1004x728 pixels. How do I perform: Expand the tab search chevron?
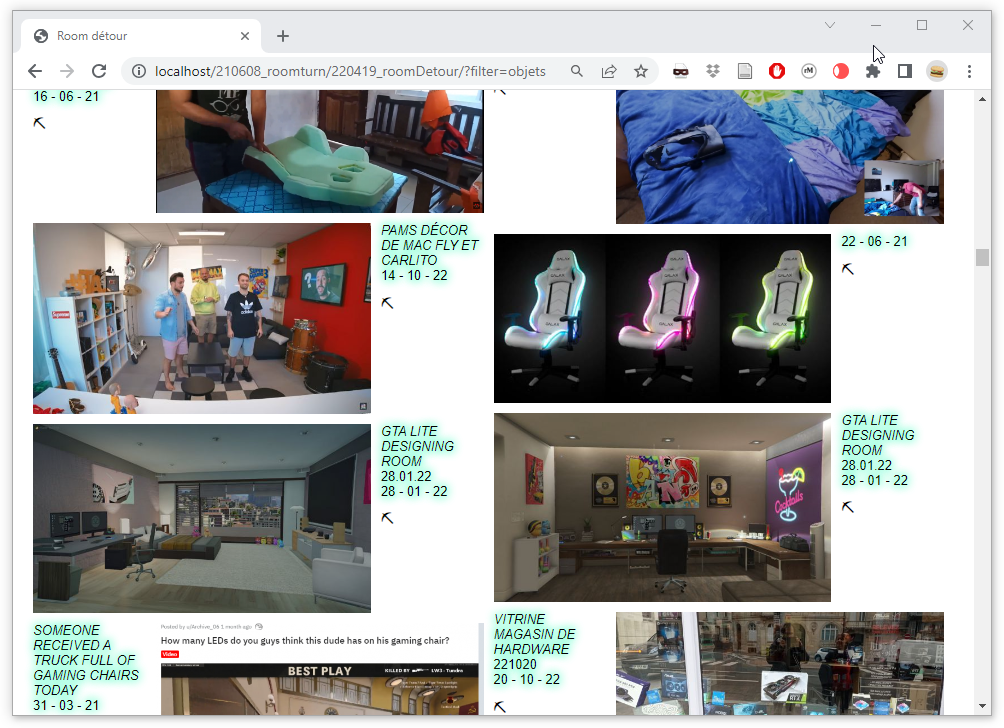tap(830, 25)
